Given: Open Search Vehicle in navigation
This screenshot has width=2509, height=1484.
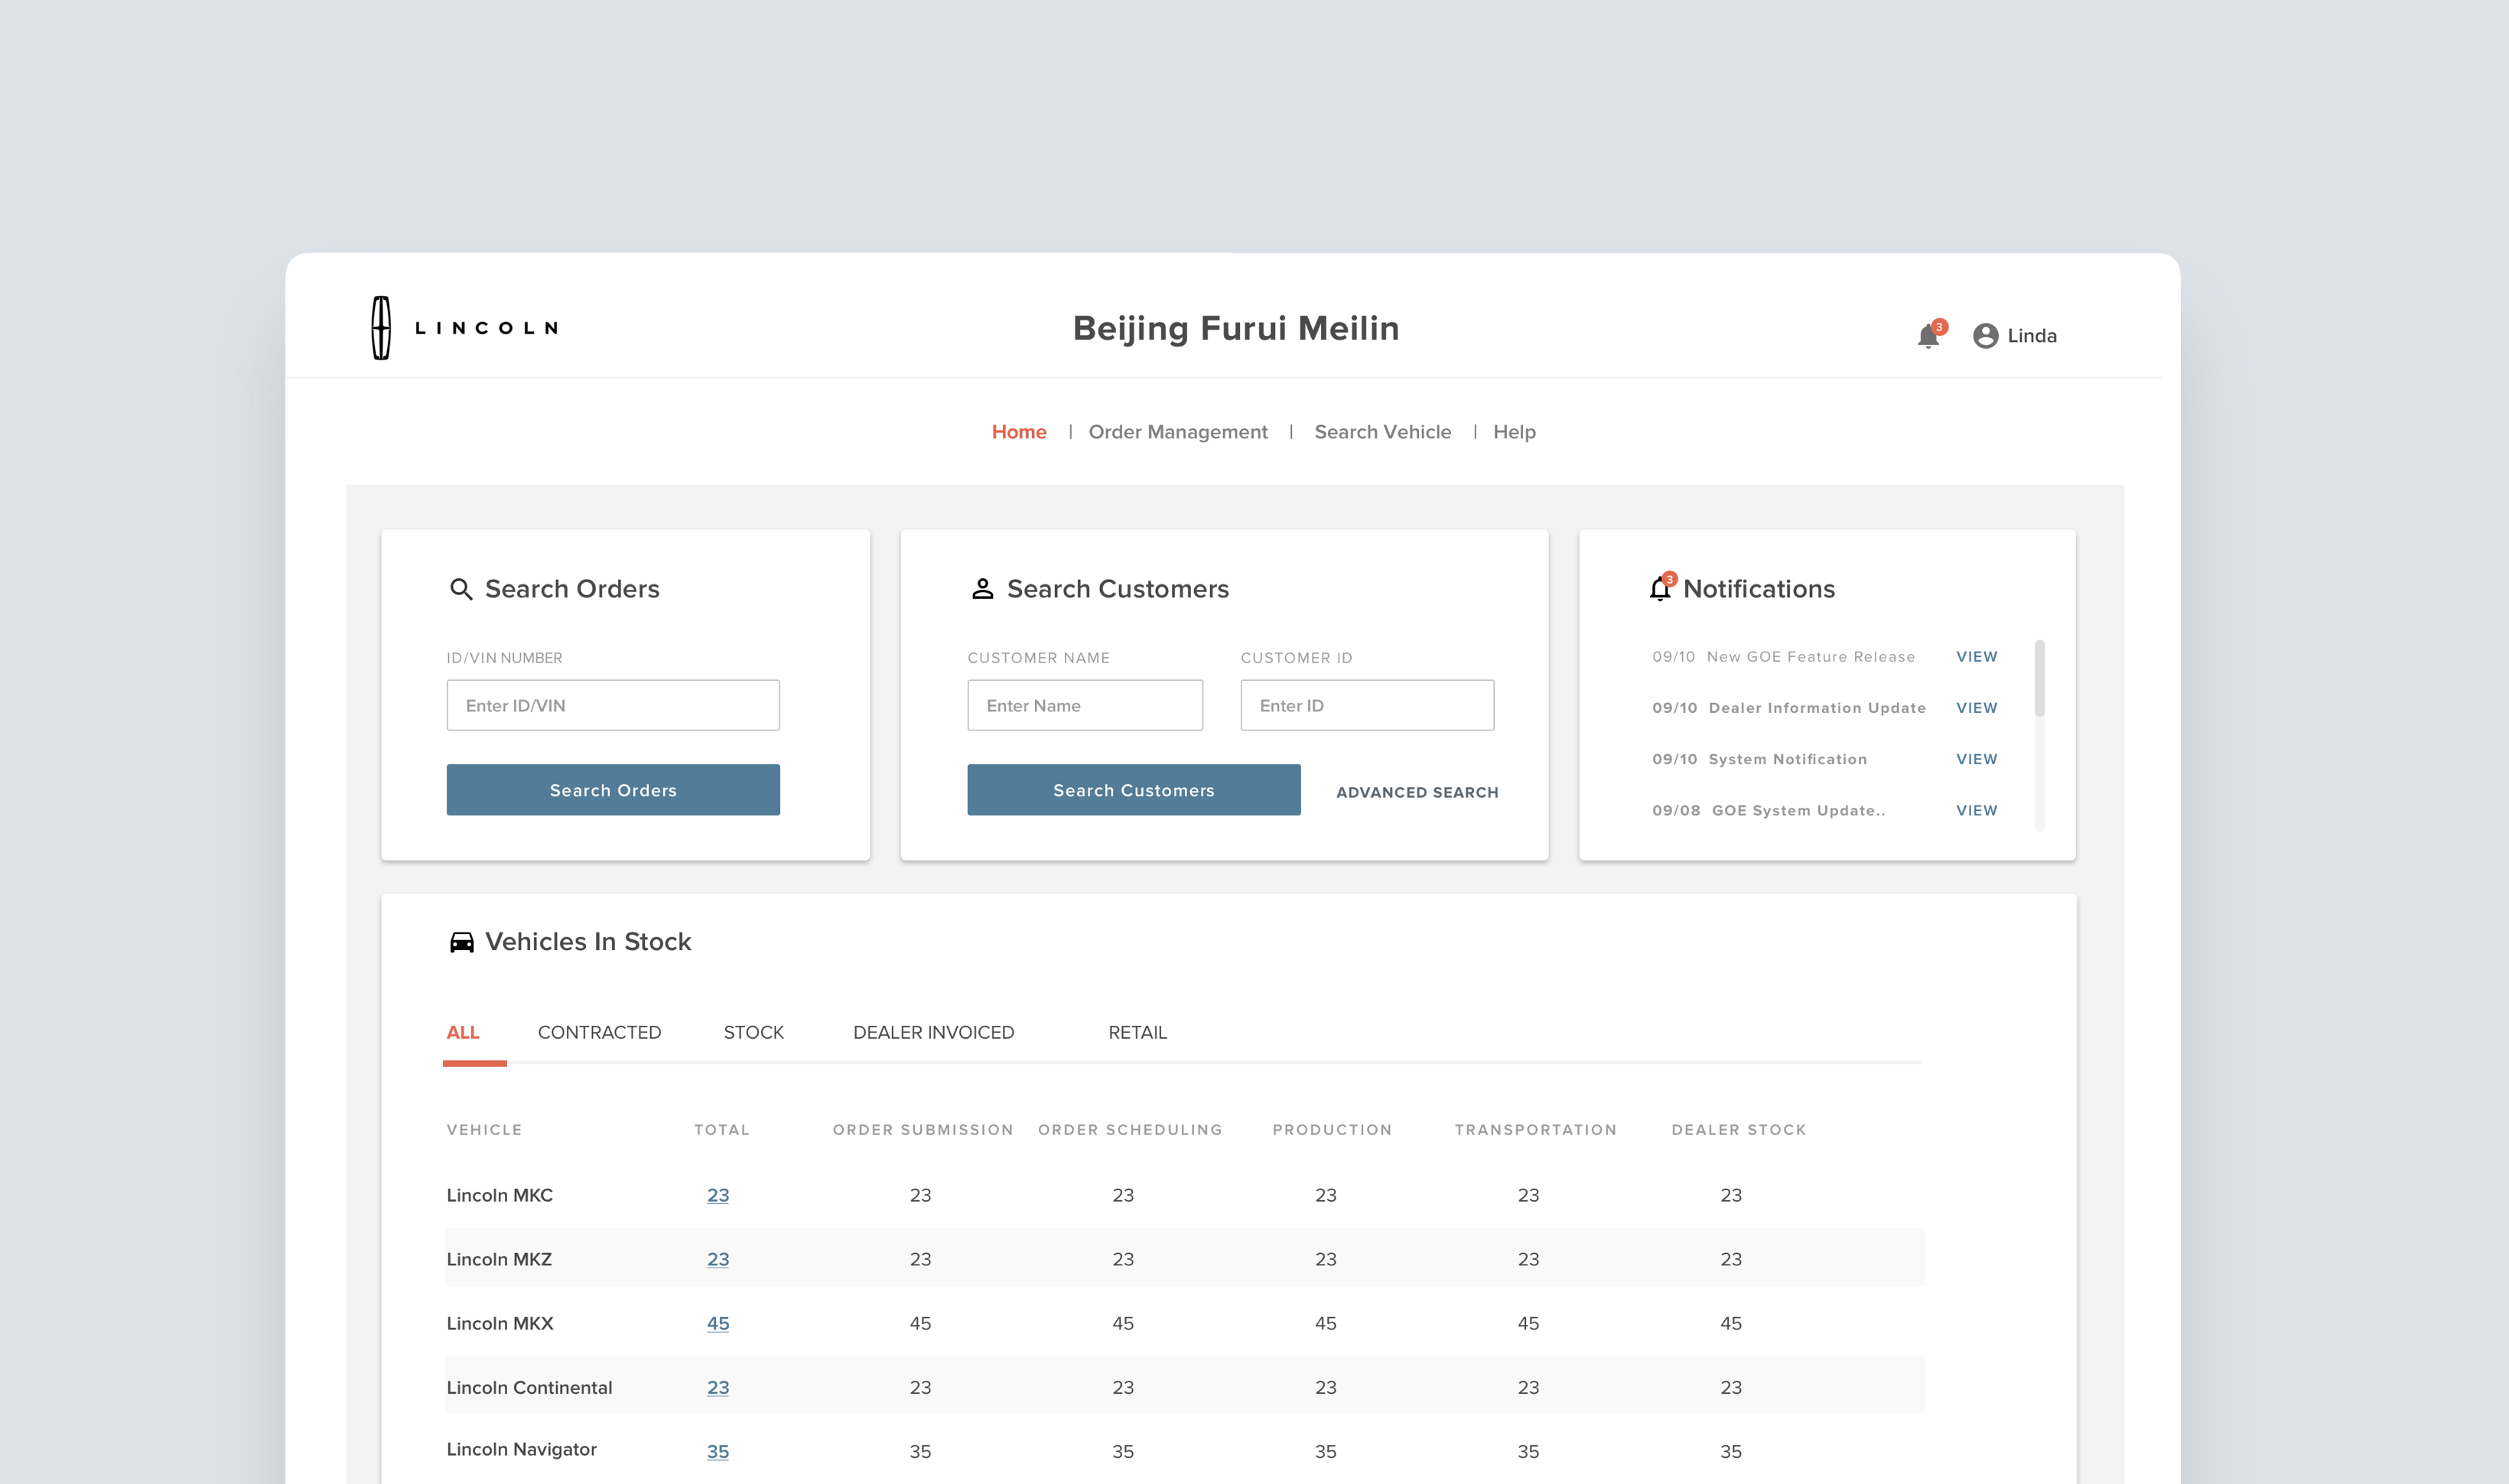Looking at the screenshot, I should pos(1382,432).
